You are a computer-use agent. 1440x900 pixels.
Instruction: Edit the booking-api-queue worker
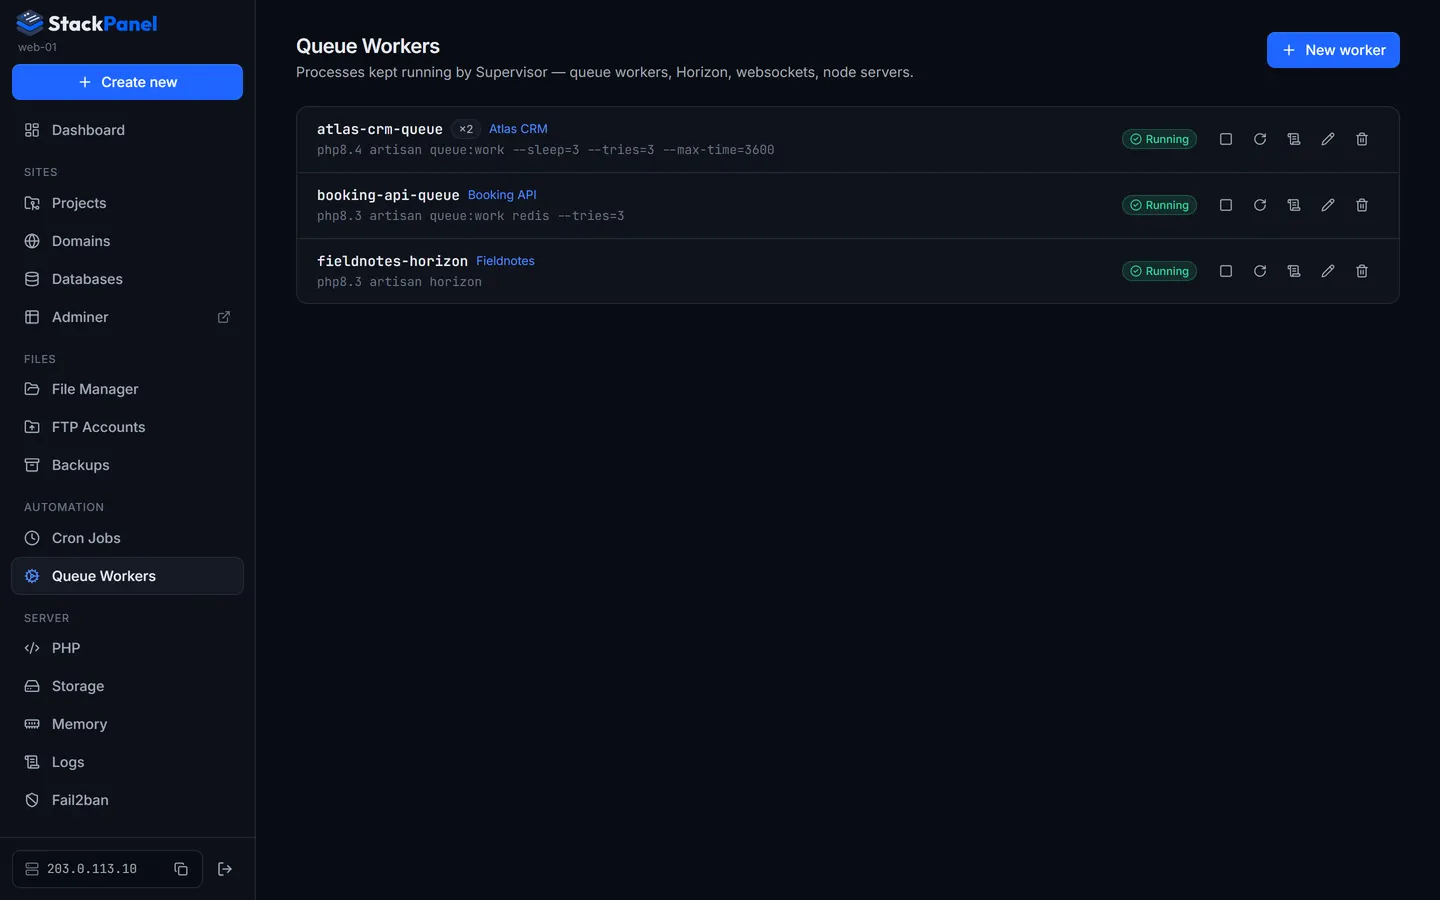click(x=1328, y=205)
